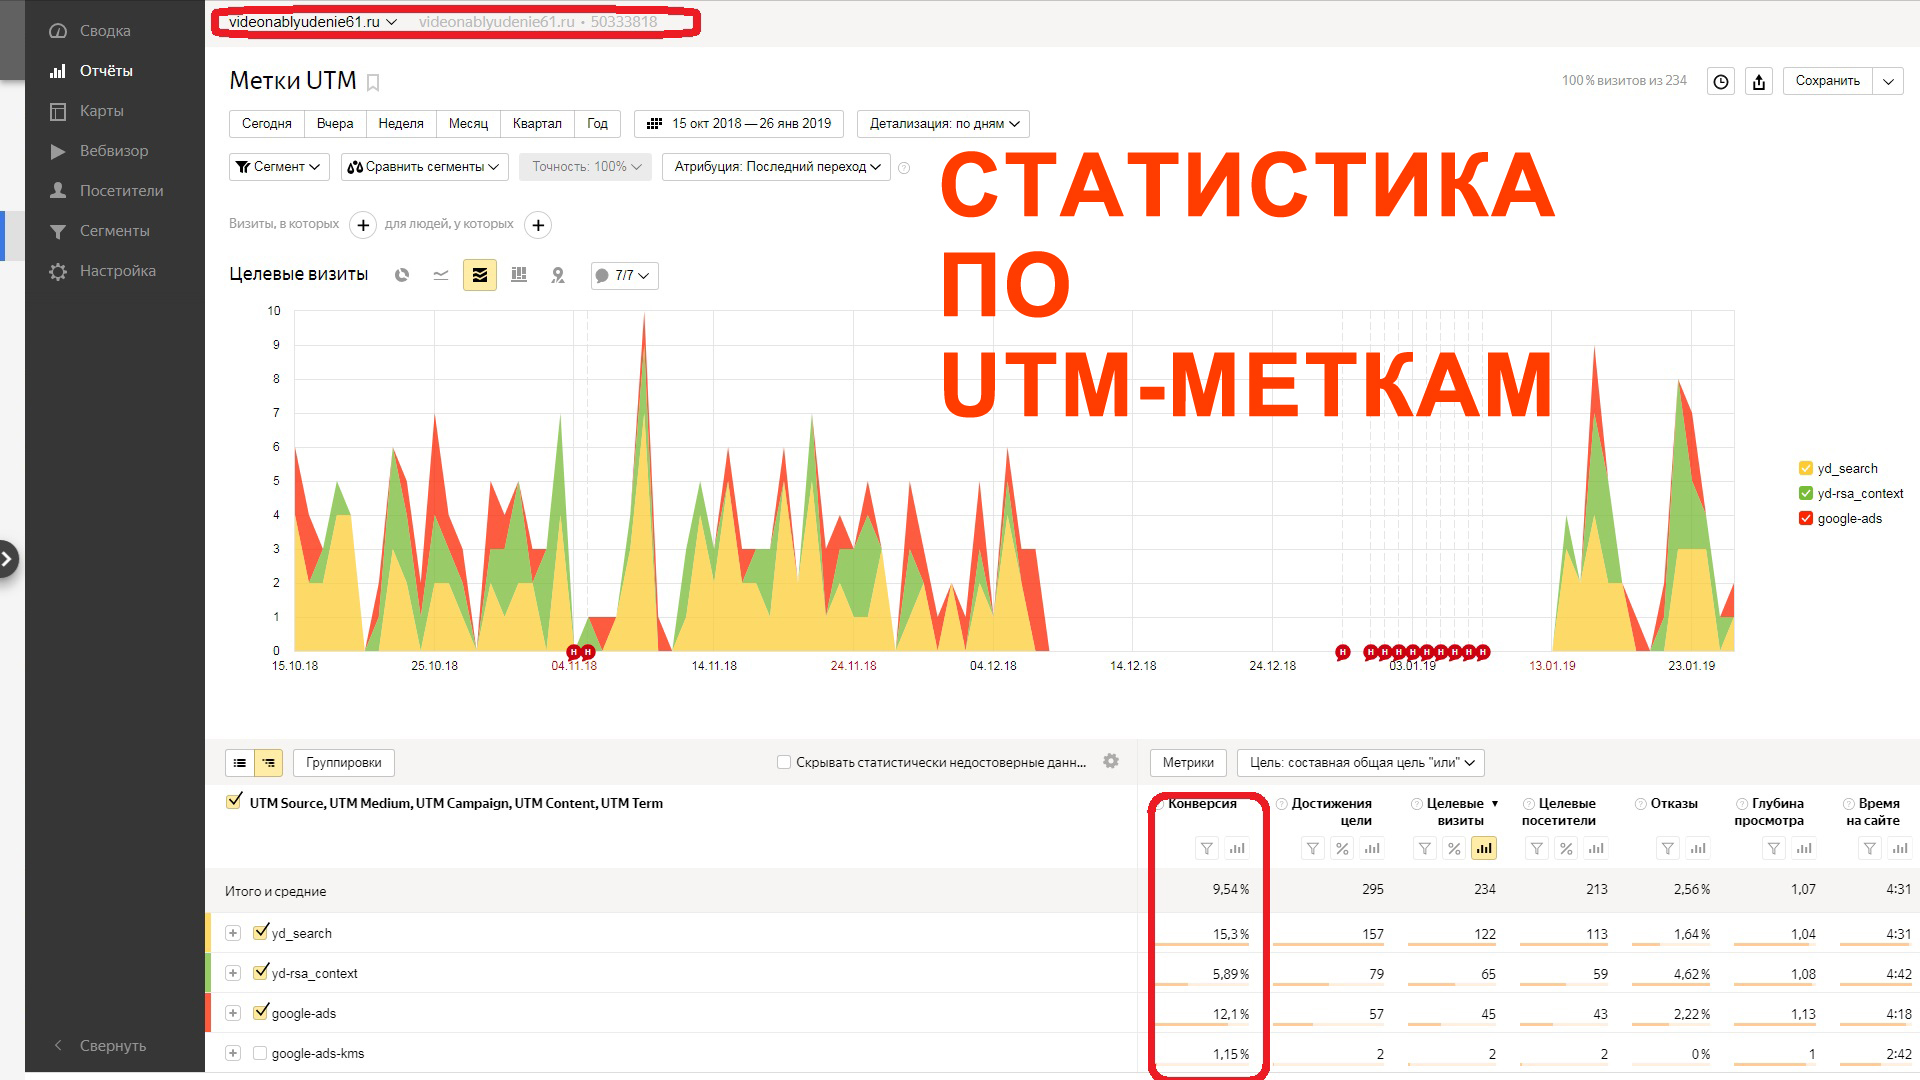Open the column chart visualization
1920x1080 pixels.
518,275
